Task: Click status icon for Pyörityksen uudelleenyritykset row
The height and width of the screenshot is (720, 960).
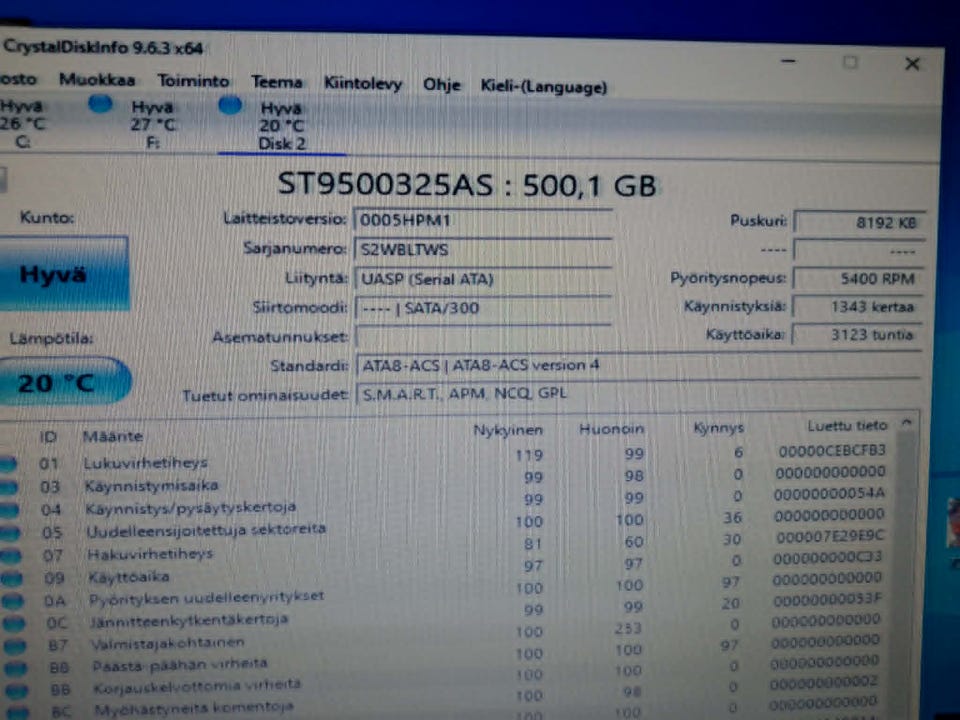Action: [x=13, y=601]
